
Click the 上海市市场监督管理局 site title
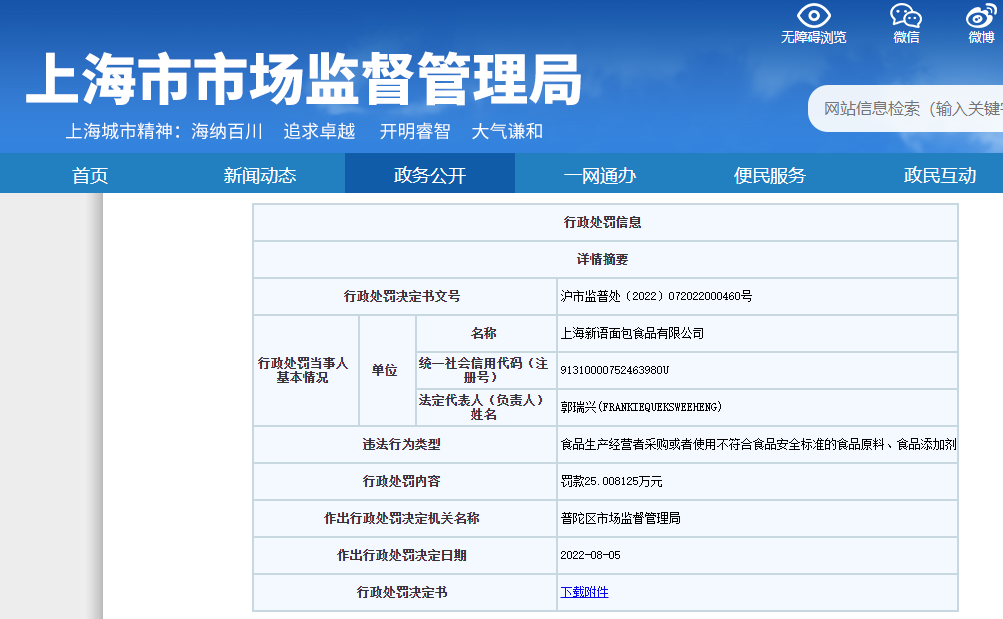tap(303, 79)
